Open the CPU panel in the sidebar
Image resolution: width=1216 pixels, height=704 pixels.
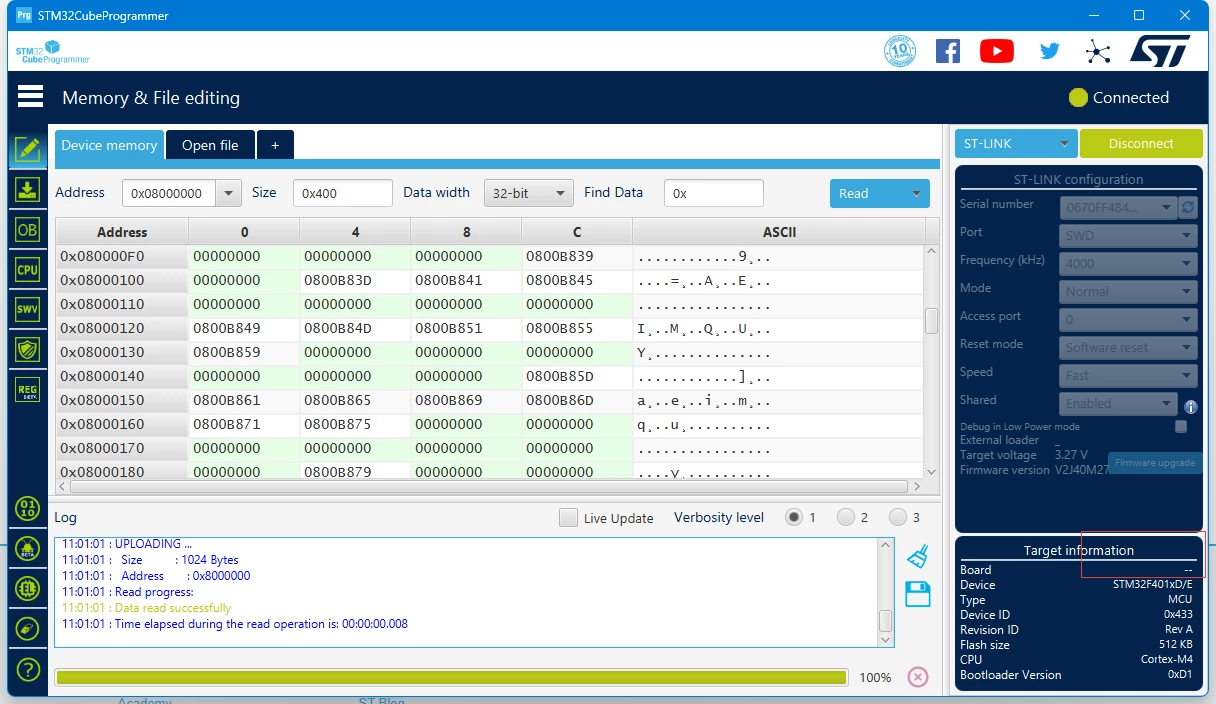(x=28, y=270)
